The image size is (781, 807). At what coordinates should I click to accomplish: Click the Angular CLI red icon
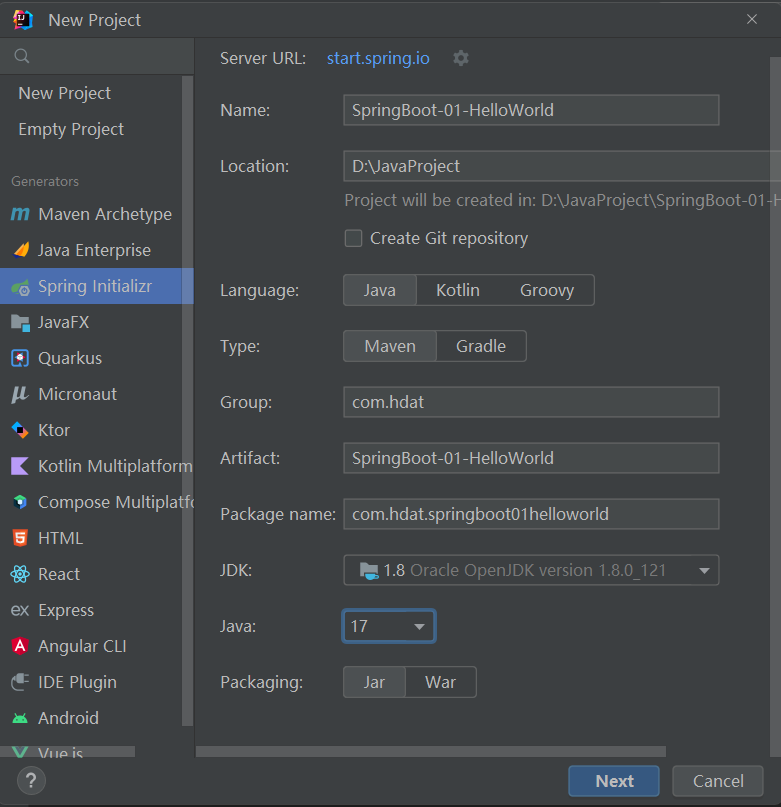(x=20, y=646)
